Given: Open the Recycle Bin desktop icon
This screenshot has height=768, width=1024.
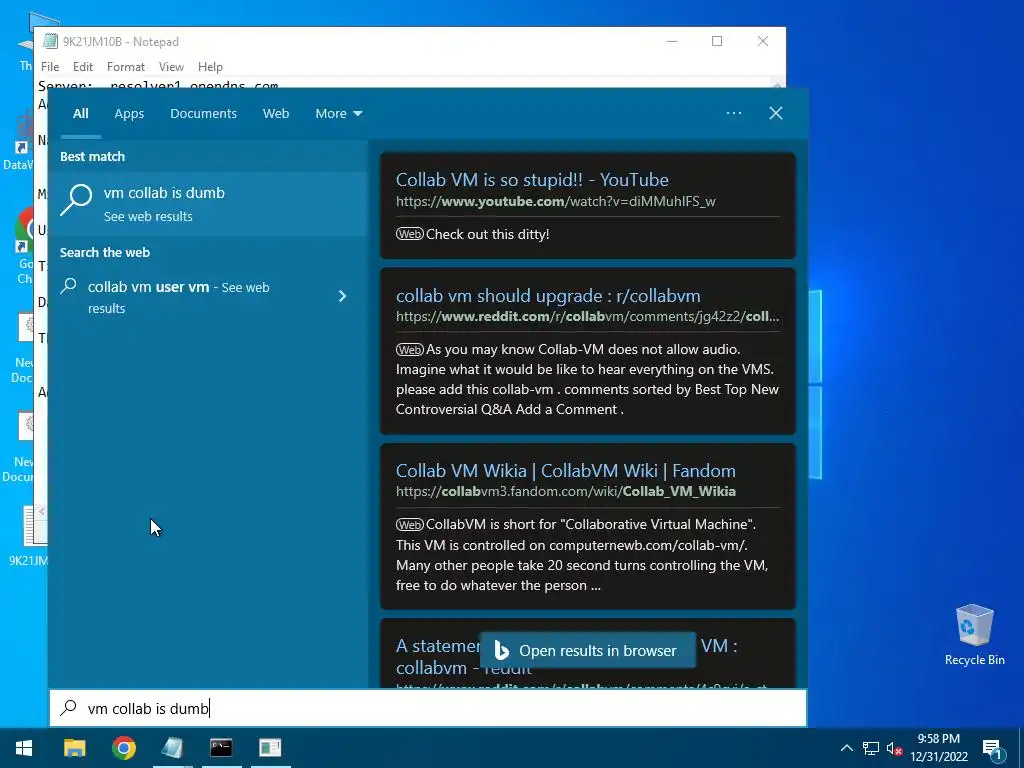Looking at the screenshot, I should pyautogui.click(x=974, y=635).
